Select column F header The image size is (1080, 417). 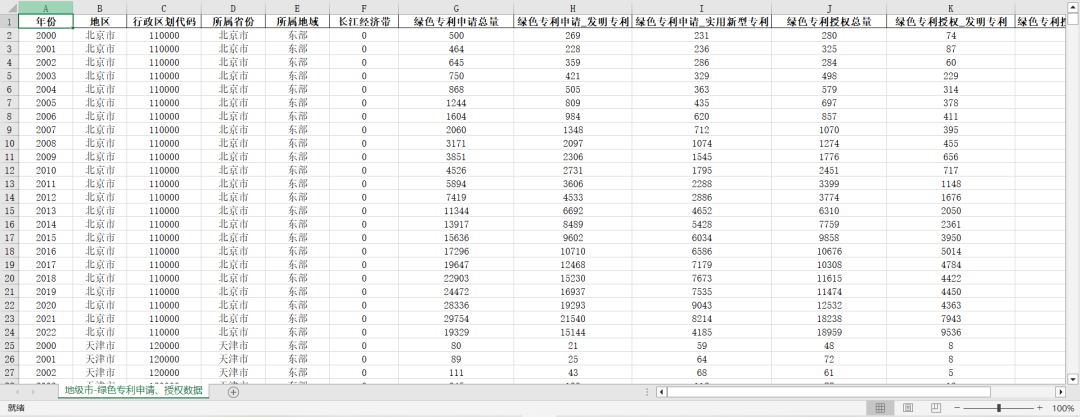364,8
